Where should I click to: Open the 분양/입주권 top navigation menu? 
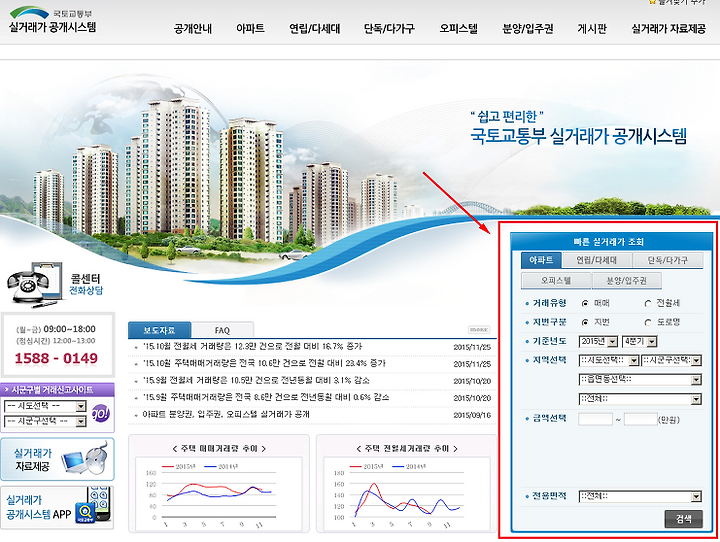point(528,28)
